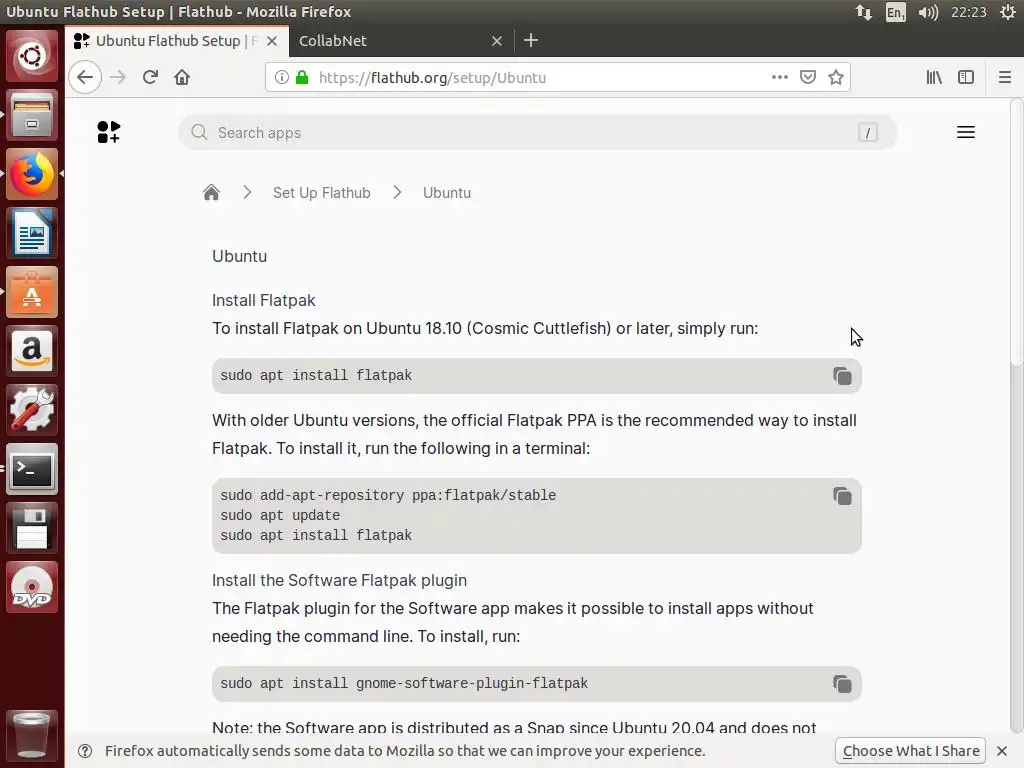Image resolution: width=1024 pixels, height=768 pixels.
Task: Open the Firefox application menu
Action: [1004, 77]
